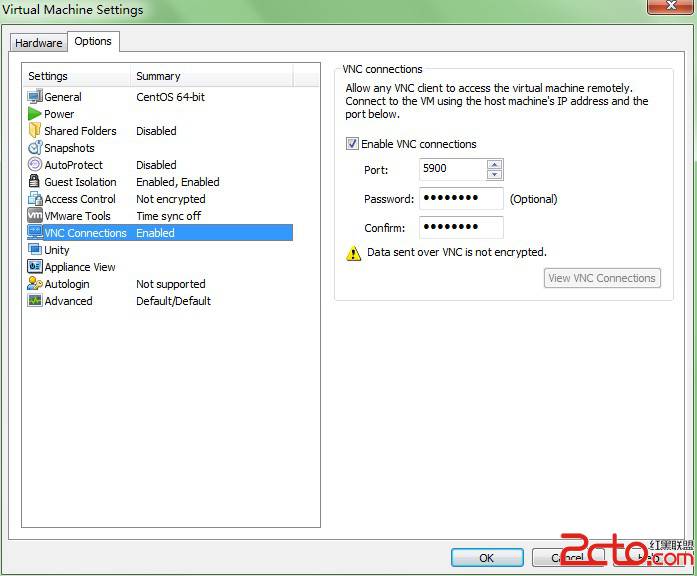Select the AutoProtect row label
This screenshot has height=576, width=697.
click(73, 165)
